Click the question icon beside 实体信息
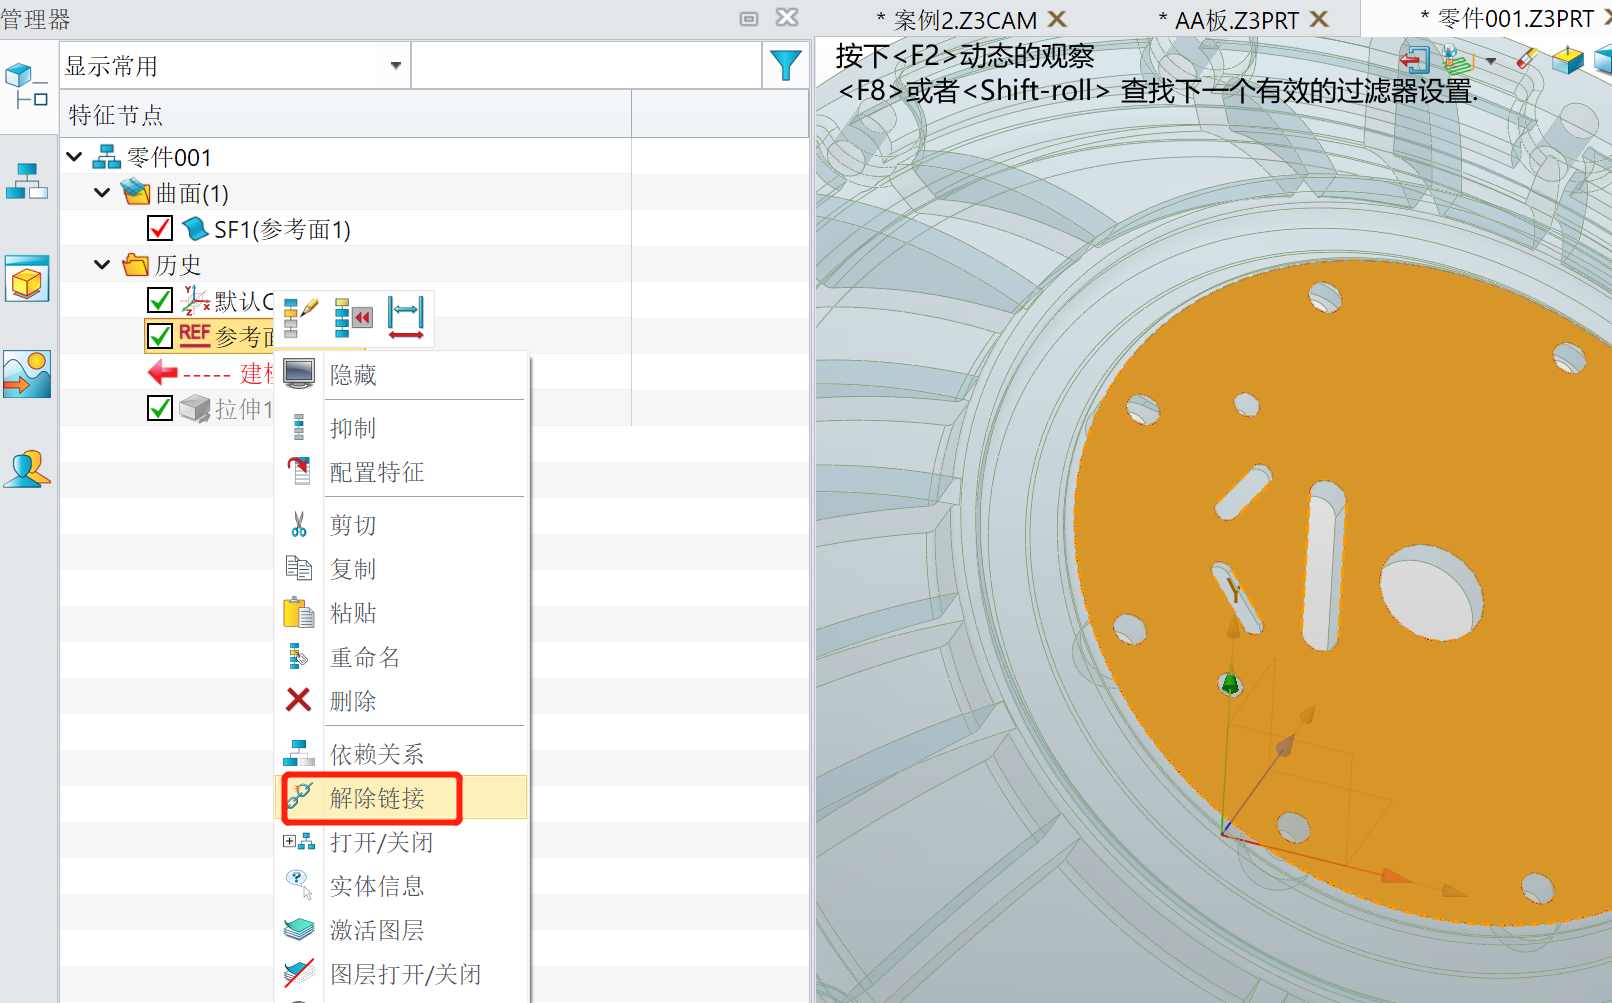Viewport: 1612px width, 1003px height. (299, 885)
